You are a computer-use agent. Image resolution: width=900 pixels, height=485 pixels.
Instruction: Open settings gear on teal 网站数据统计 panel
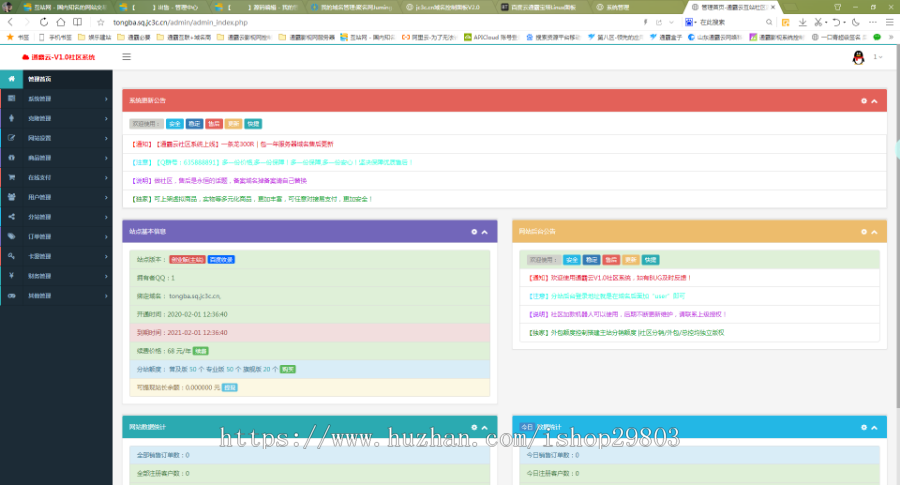click(x=474, y=428)
